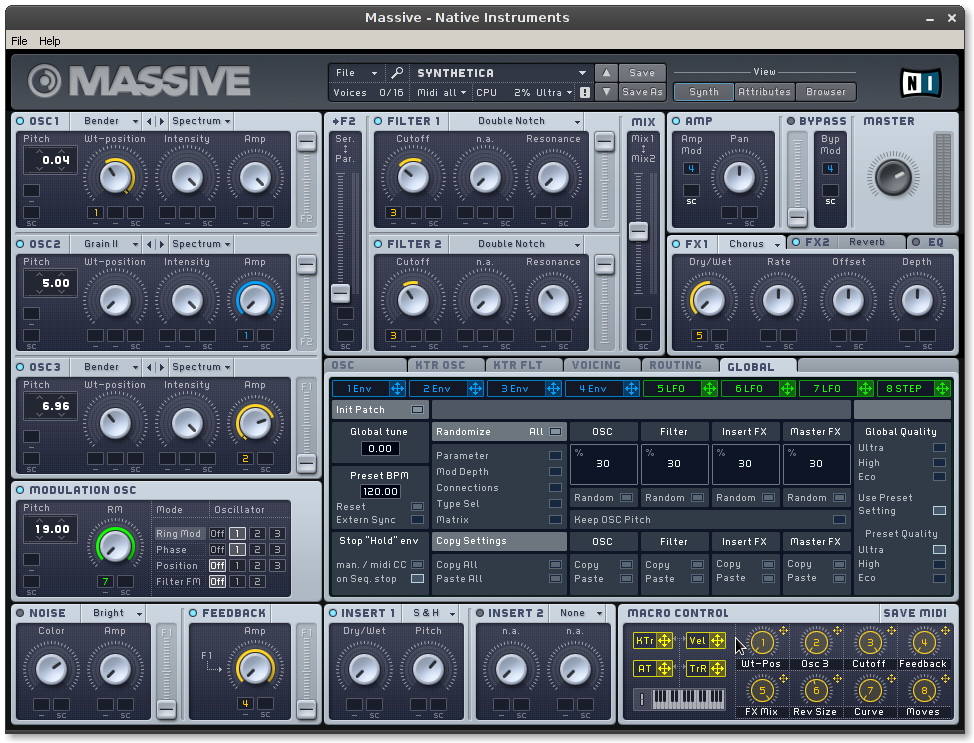Expand the FX1 Chorus effect dropdown
The image size is (974, 743).
[754, 244]
